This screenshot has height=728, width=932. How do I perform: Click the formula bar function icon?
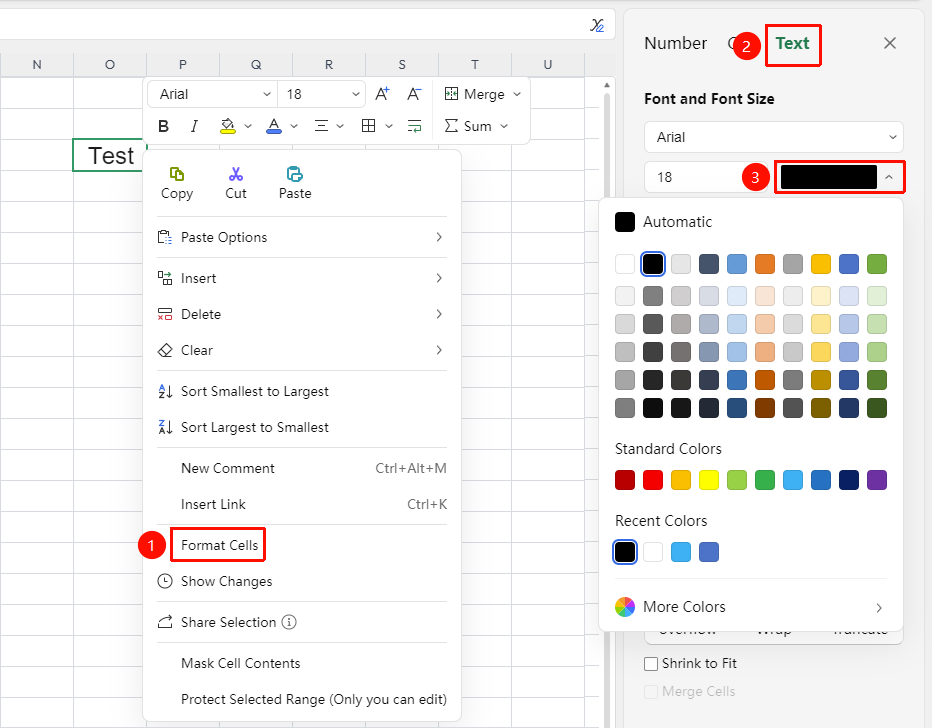pyautogui.click(x=597, y=25)
